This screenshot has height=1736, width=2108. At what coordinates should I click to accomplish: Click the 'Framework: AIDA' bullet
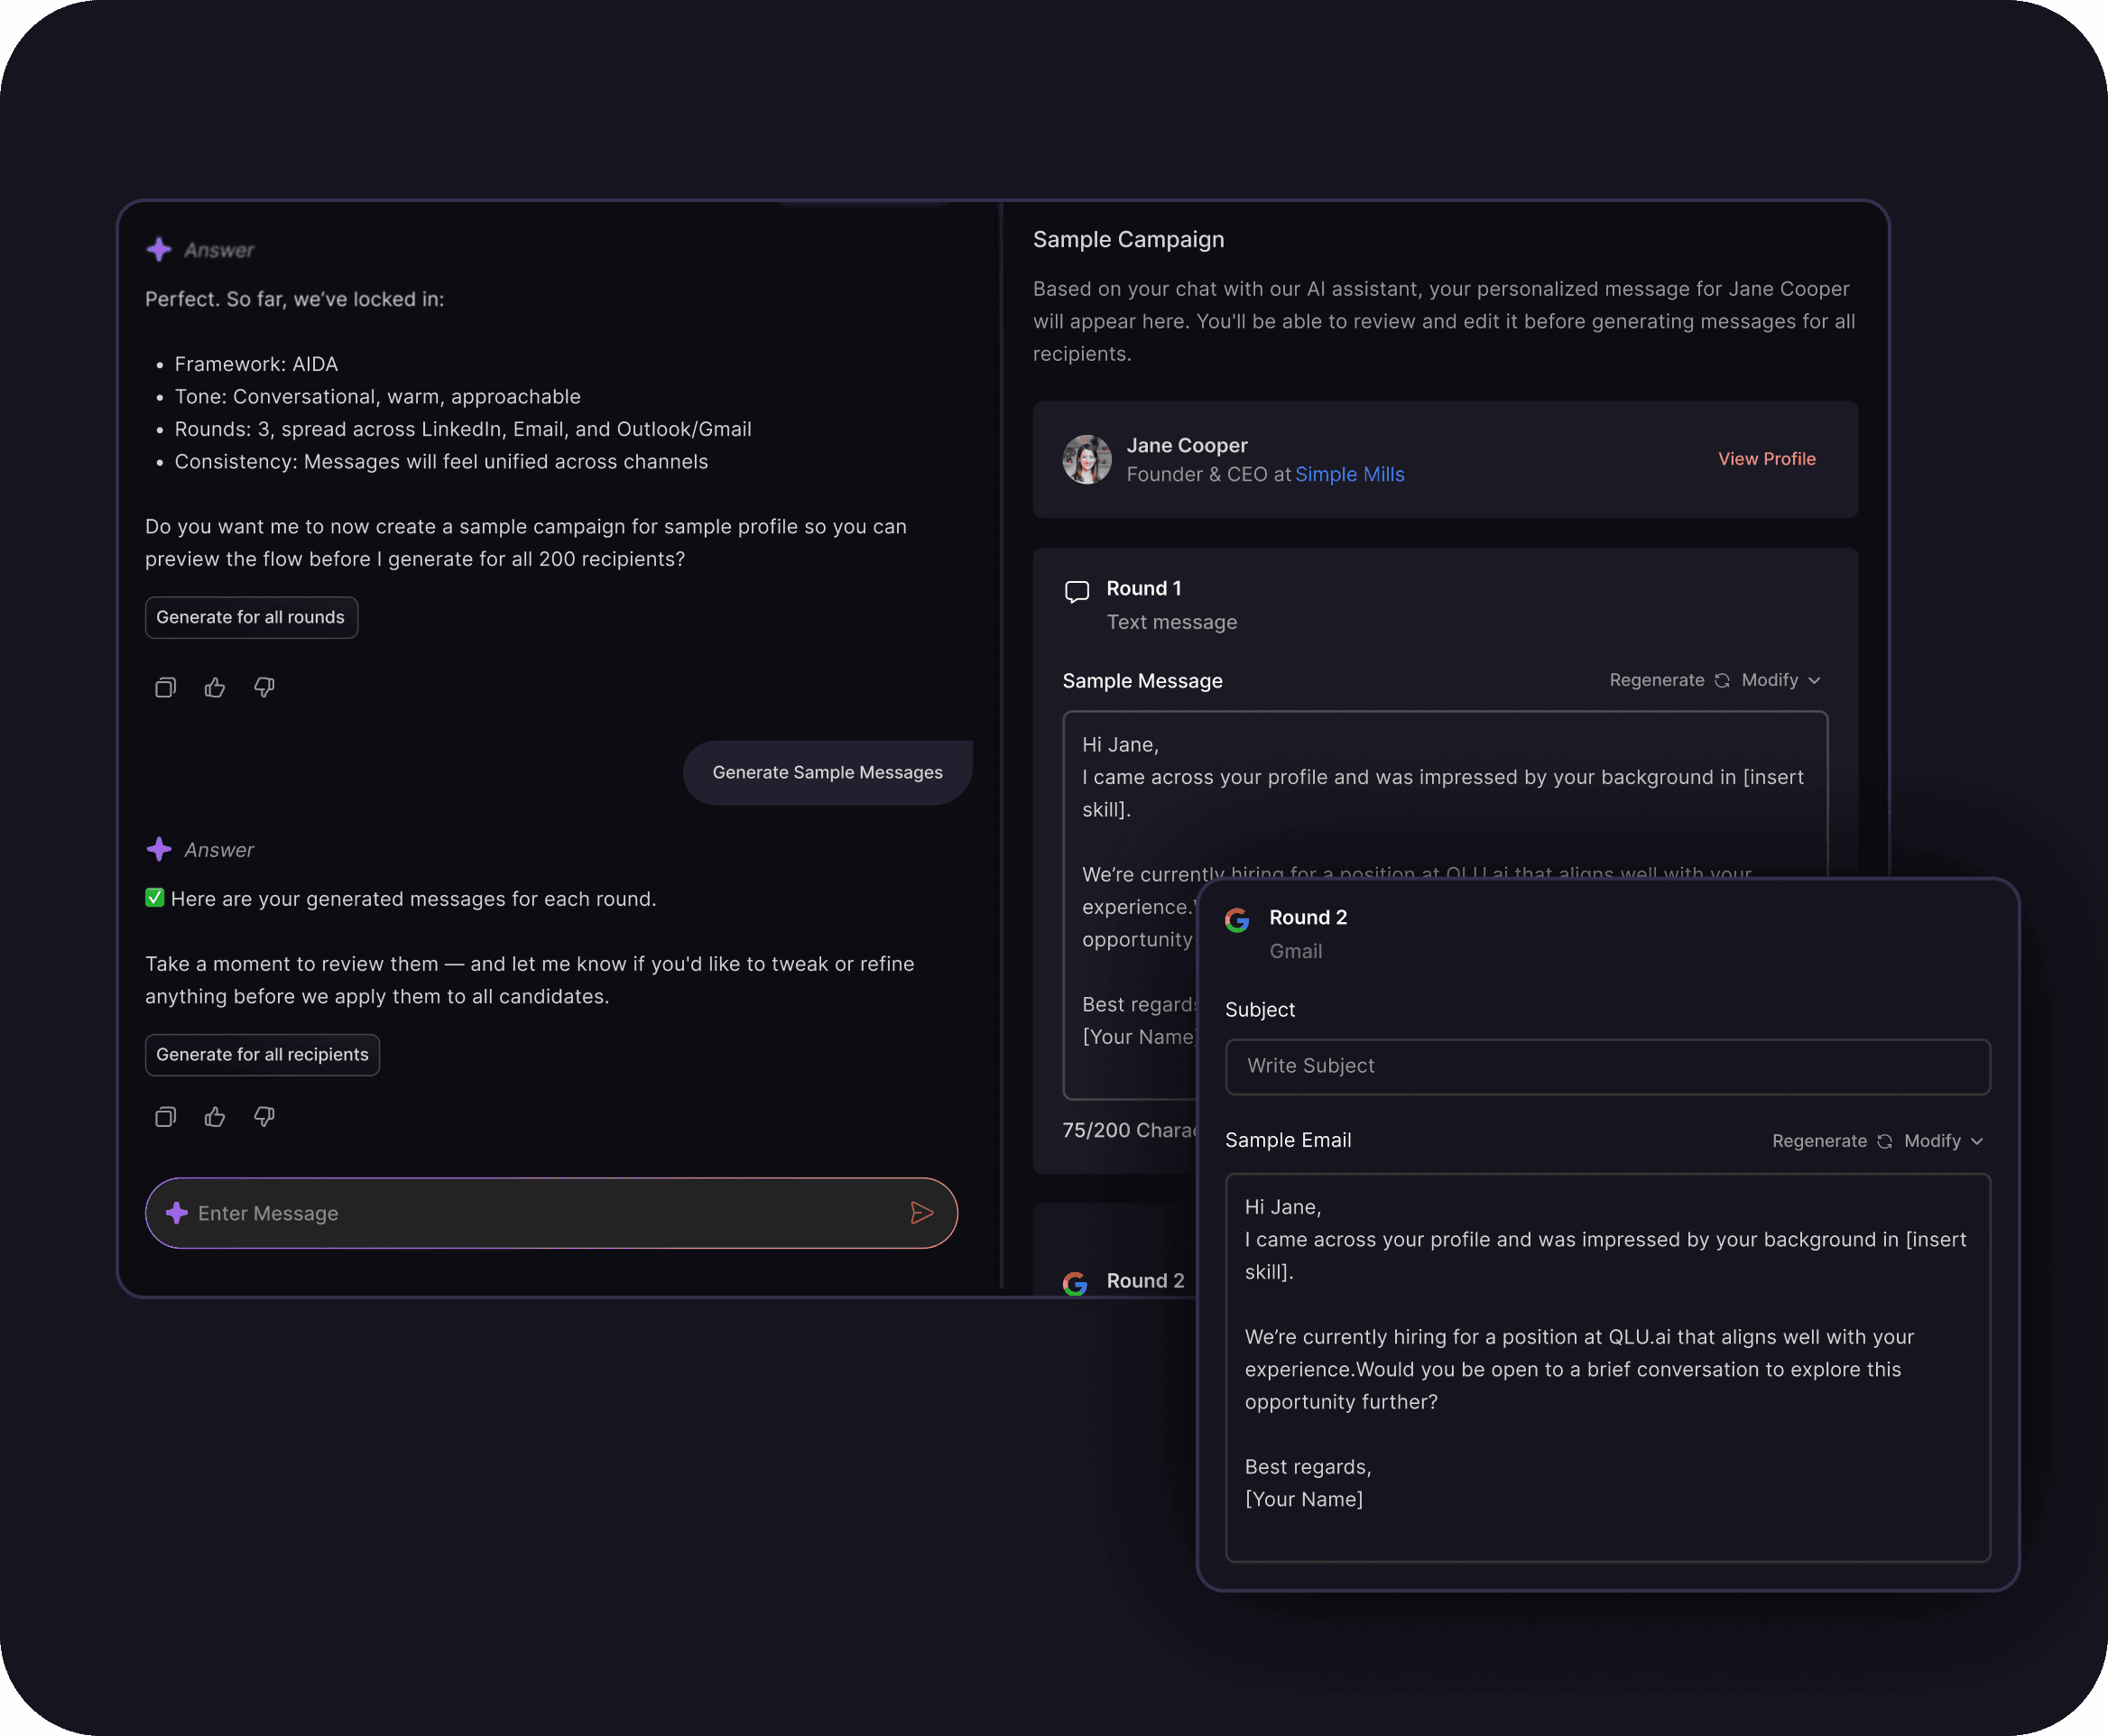256,364
